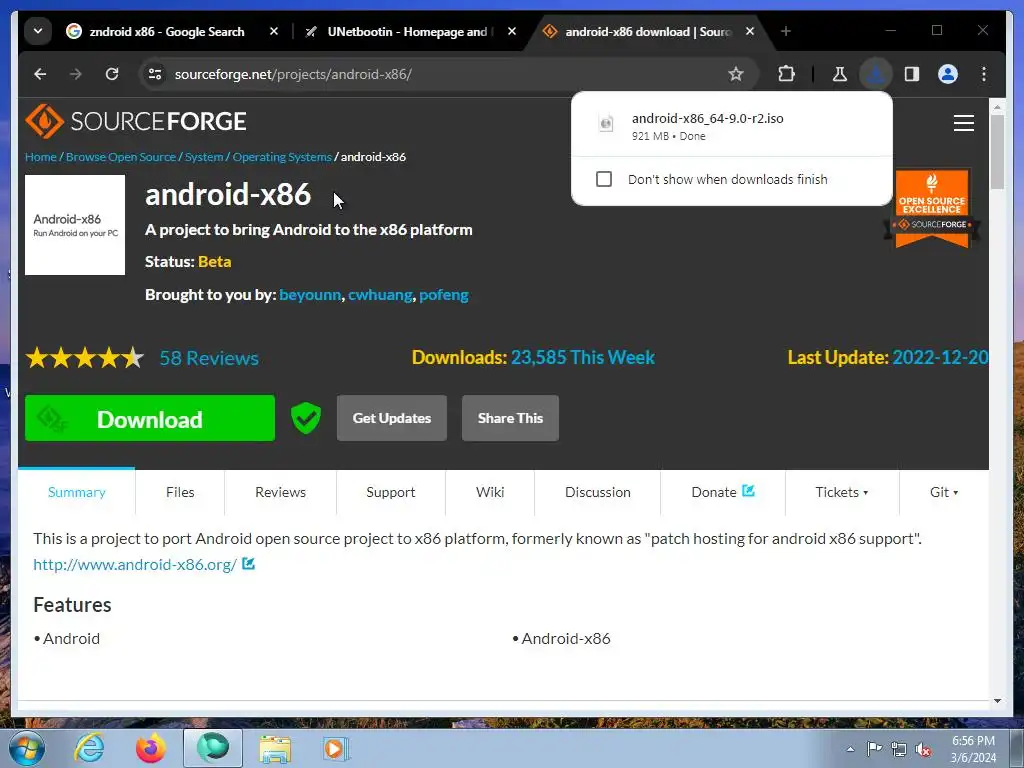The height and width of the screenshot is (768, 1024).
Task: Click the taskbar clock showing 6:56 PM
Action: (973, 749)
